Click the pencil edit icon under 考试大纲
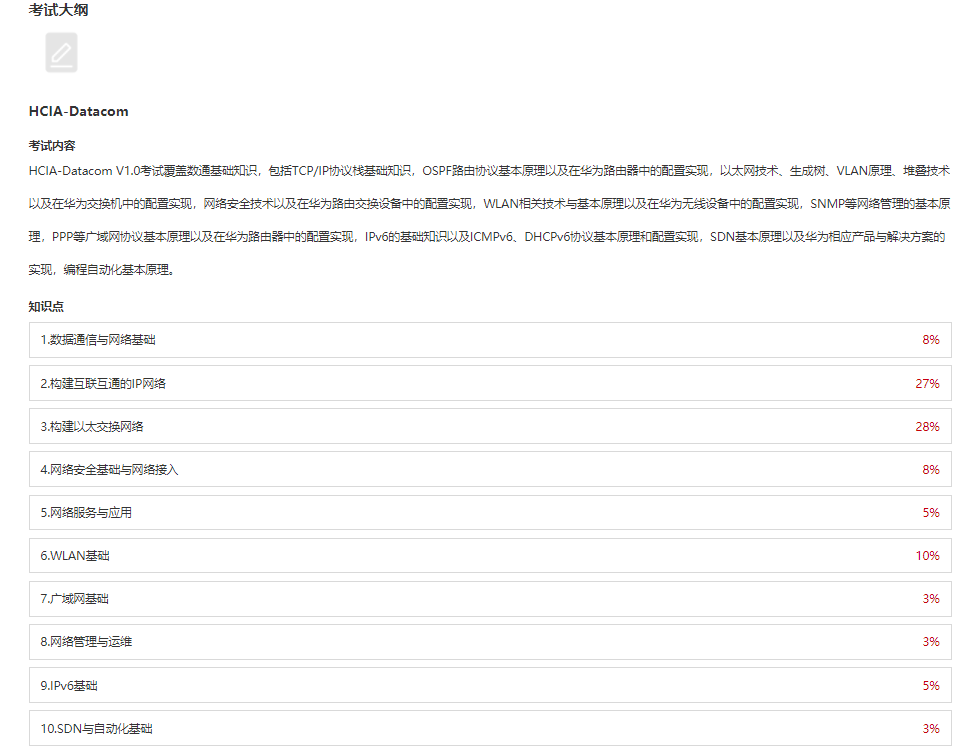Viewport: 978px width, 754px height. (x=61, y=53)
